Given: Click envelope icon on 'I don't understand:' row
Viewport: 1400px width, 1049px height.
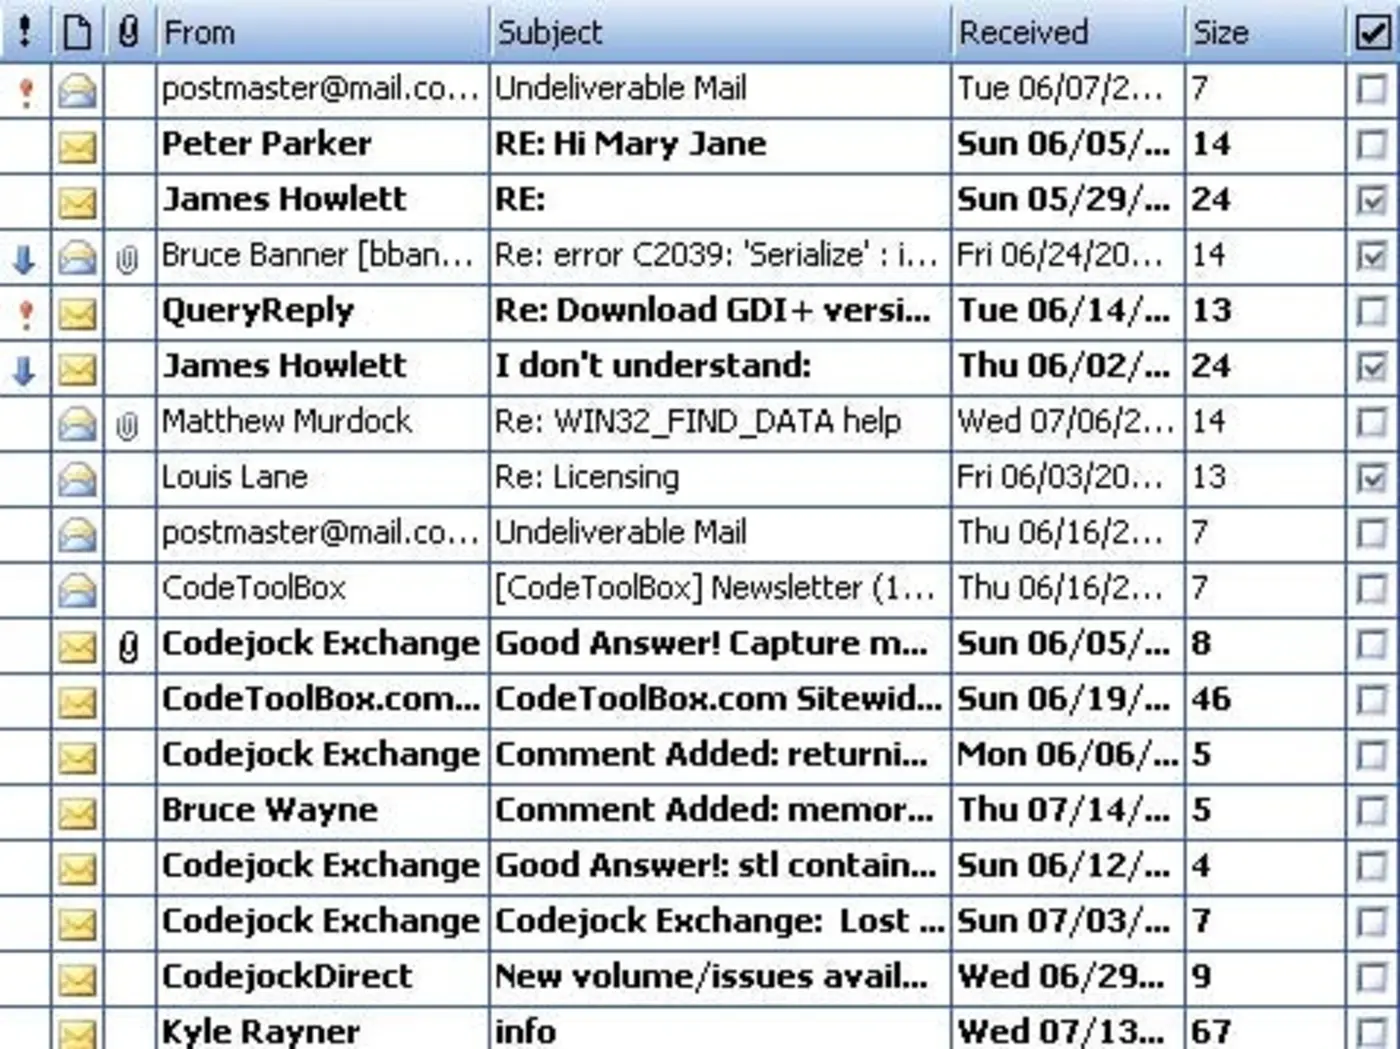Looking at the screenshot, I should coord(77,370).
